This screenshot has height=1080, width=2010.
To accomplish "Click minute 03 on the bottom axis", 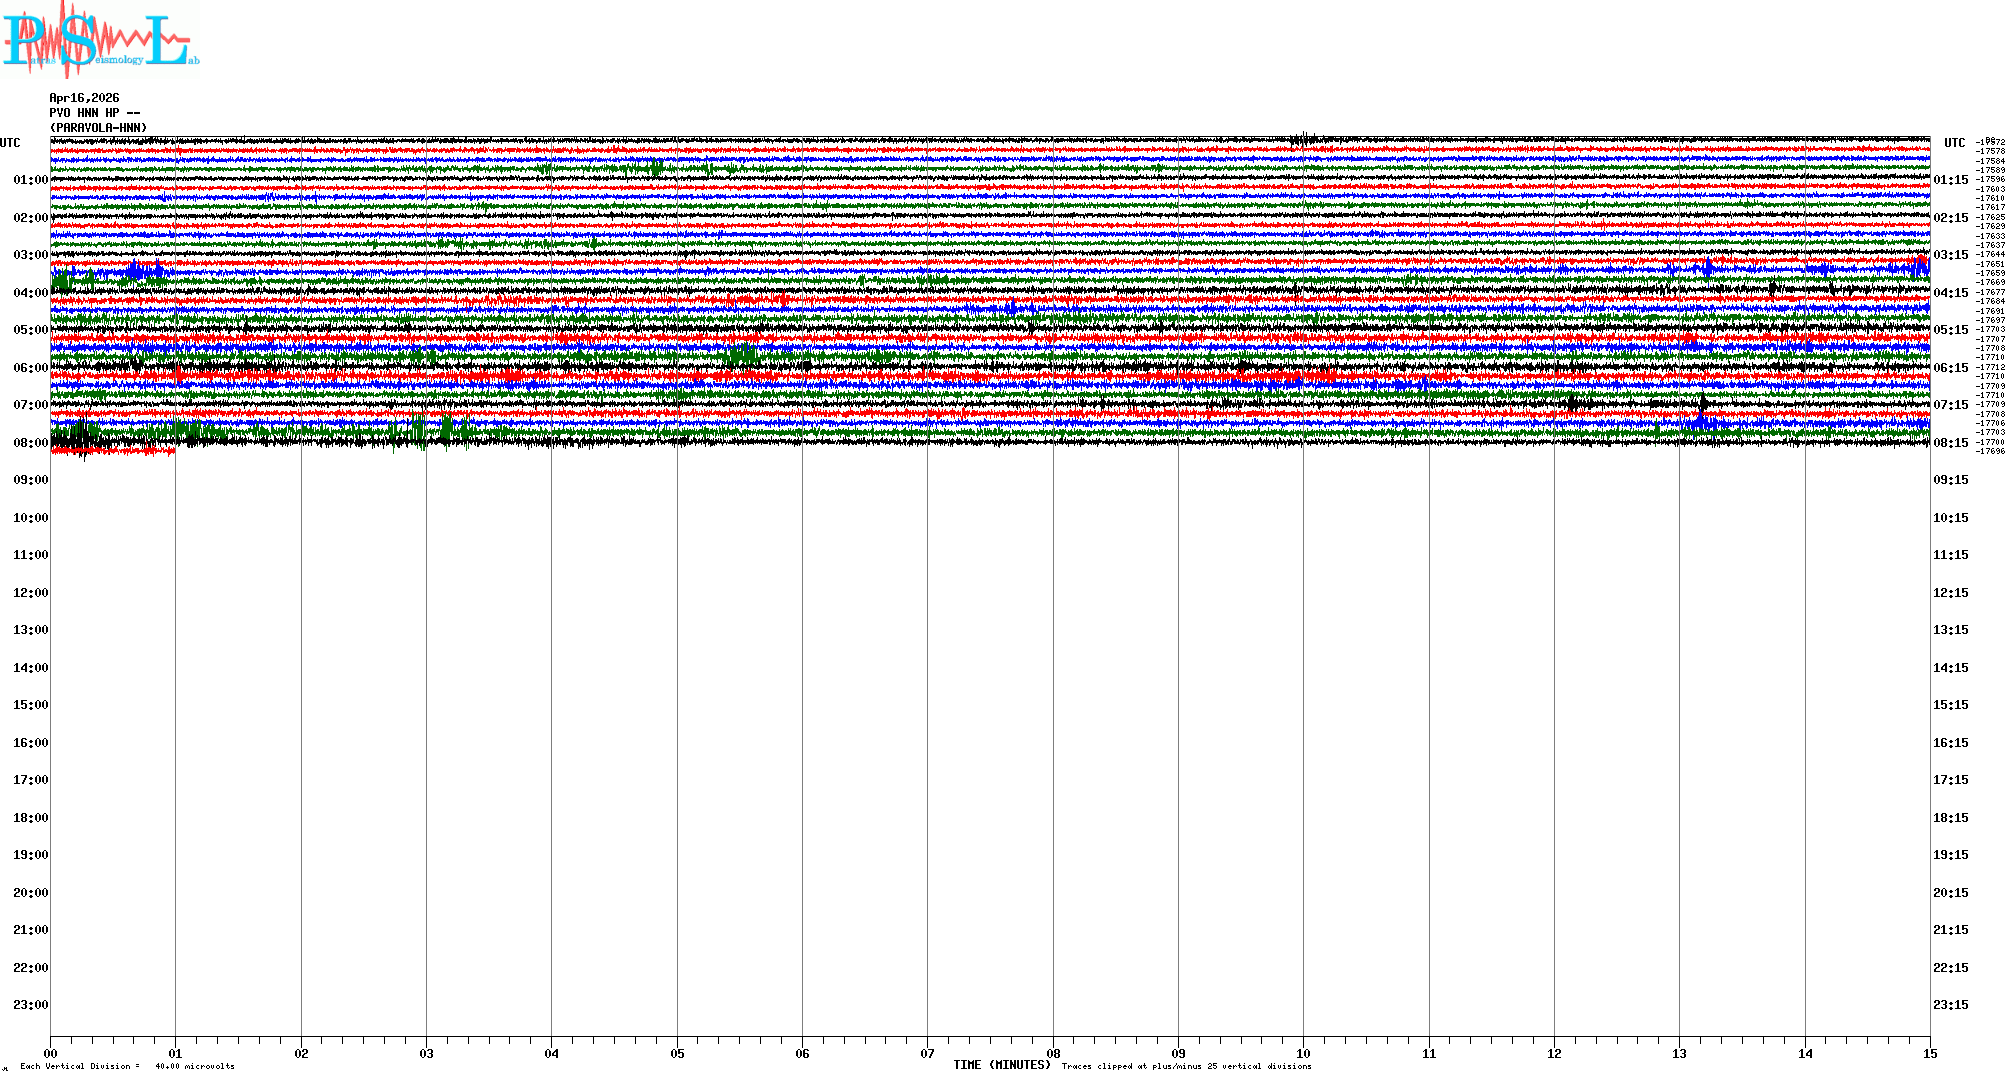I will 427,1054.
